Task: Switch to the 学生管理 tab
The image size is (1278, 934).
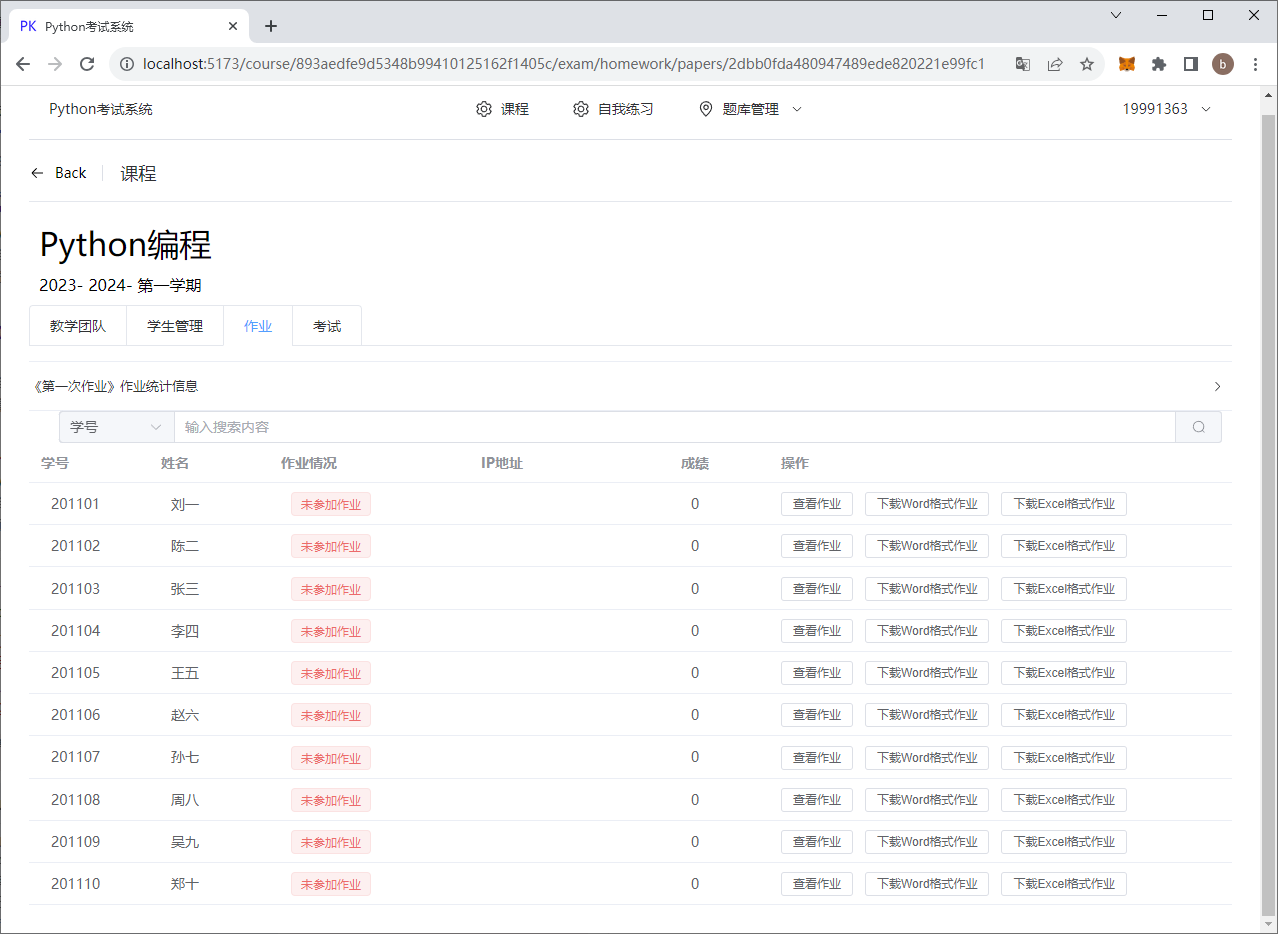Action: click(x=175, y=326)
